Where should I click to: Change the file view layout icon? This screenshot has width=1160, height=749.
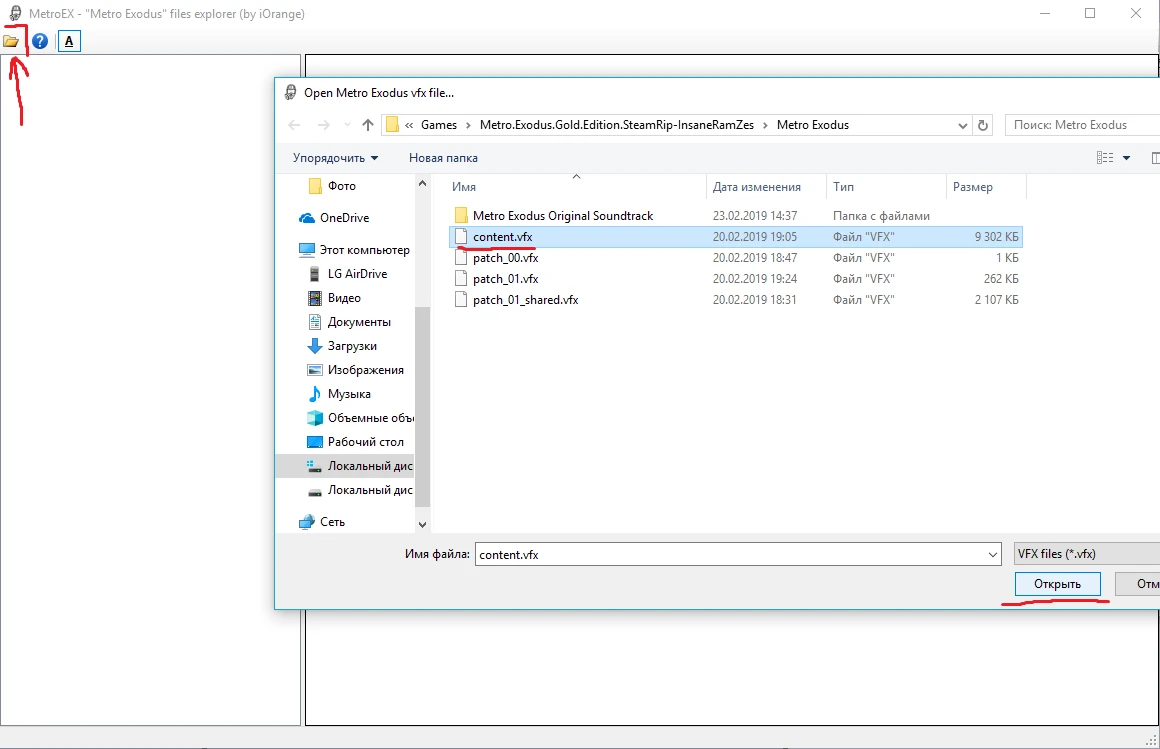click(1105, 158)
